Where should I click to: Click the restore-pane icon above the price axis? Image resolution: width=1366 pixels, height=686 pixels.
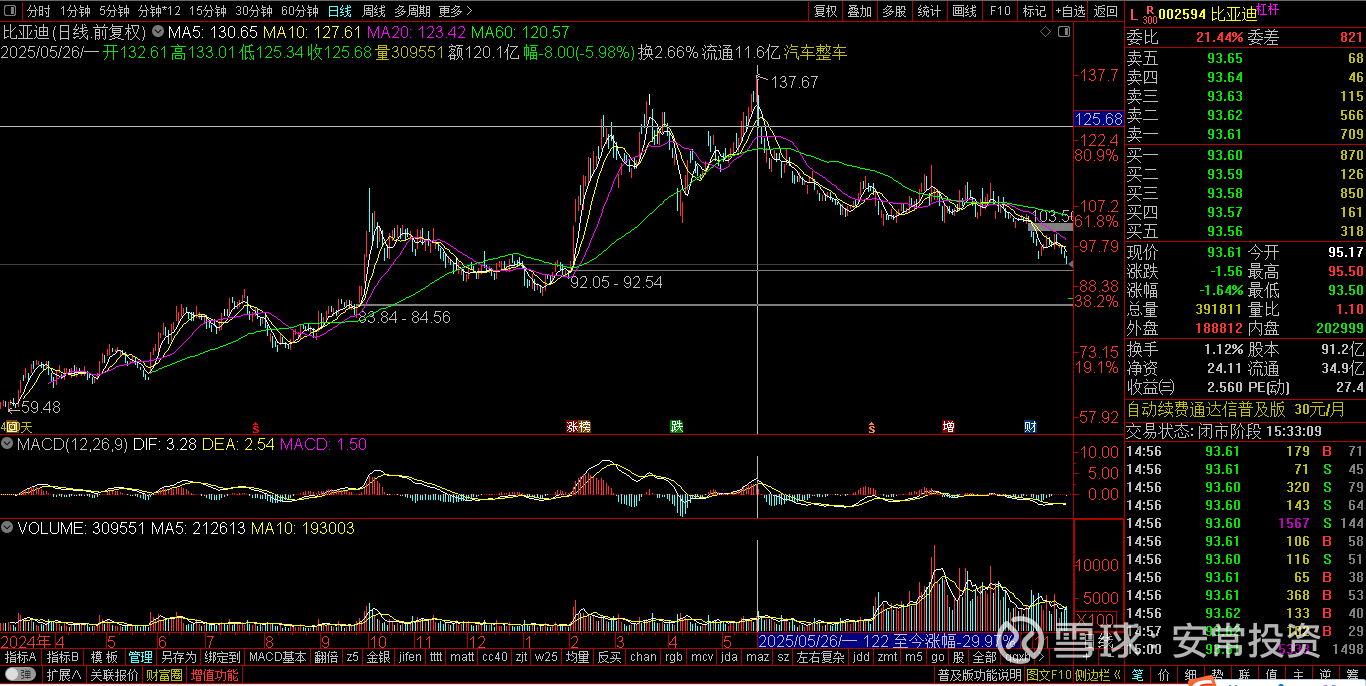tap(1064, 32)
